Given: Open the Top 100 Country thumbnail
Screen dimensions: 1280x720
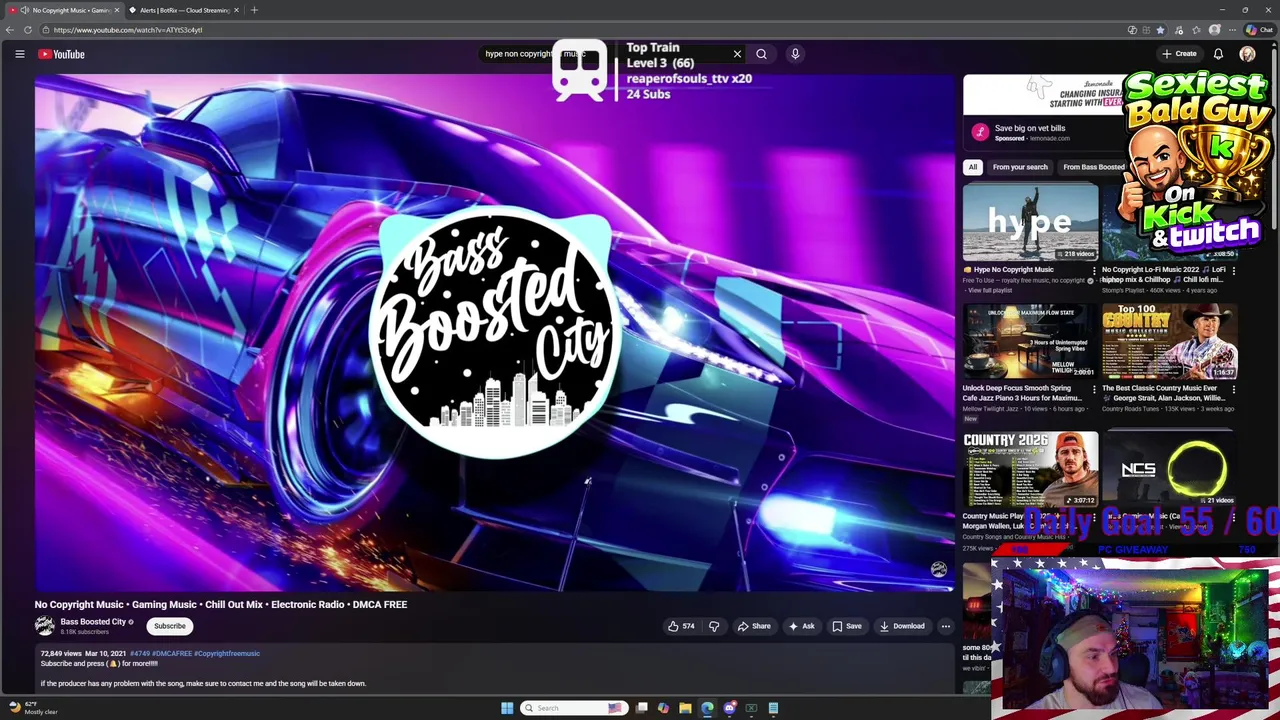Looking at the screenshot, I should [1170, 341].
